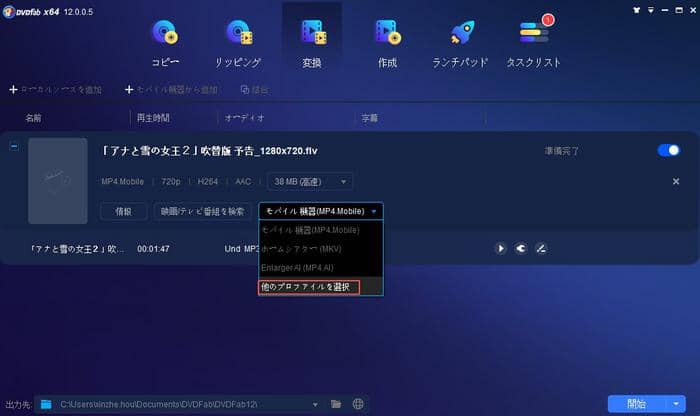Click the 00:01:47 duration value
The width and height of the screenshot is (700, 416).
click(153, 249)
